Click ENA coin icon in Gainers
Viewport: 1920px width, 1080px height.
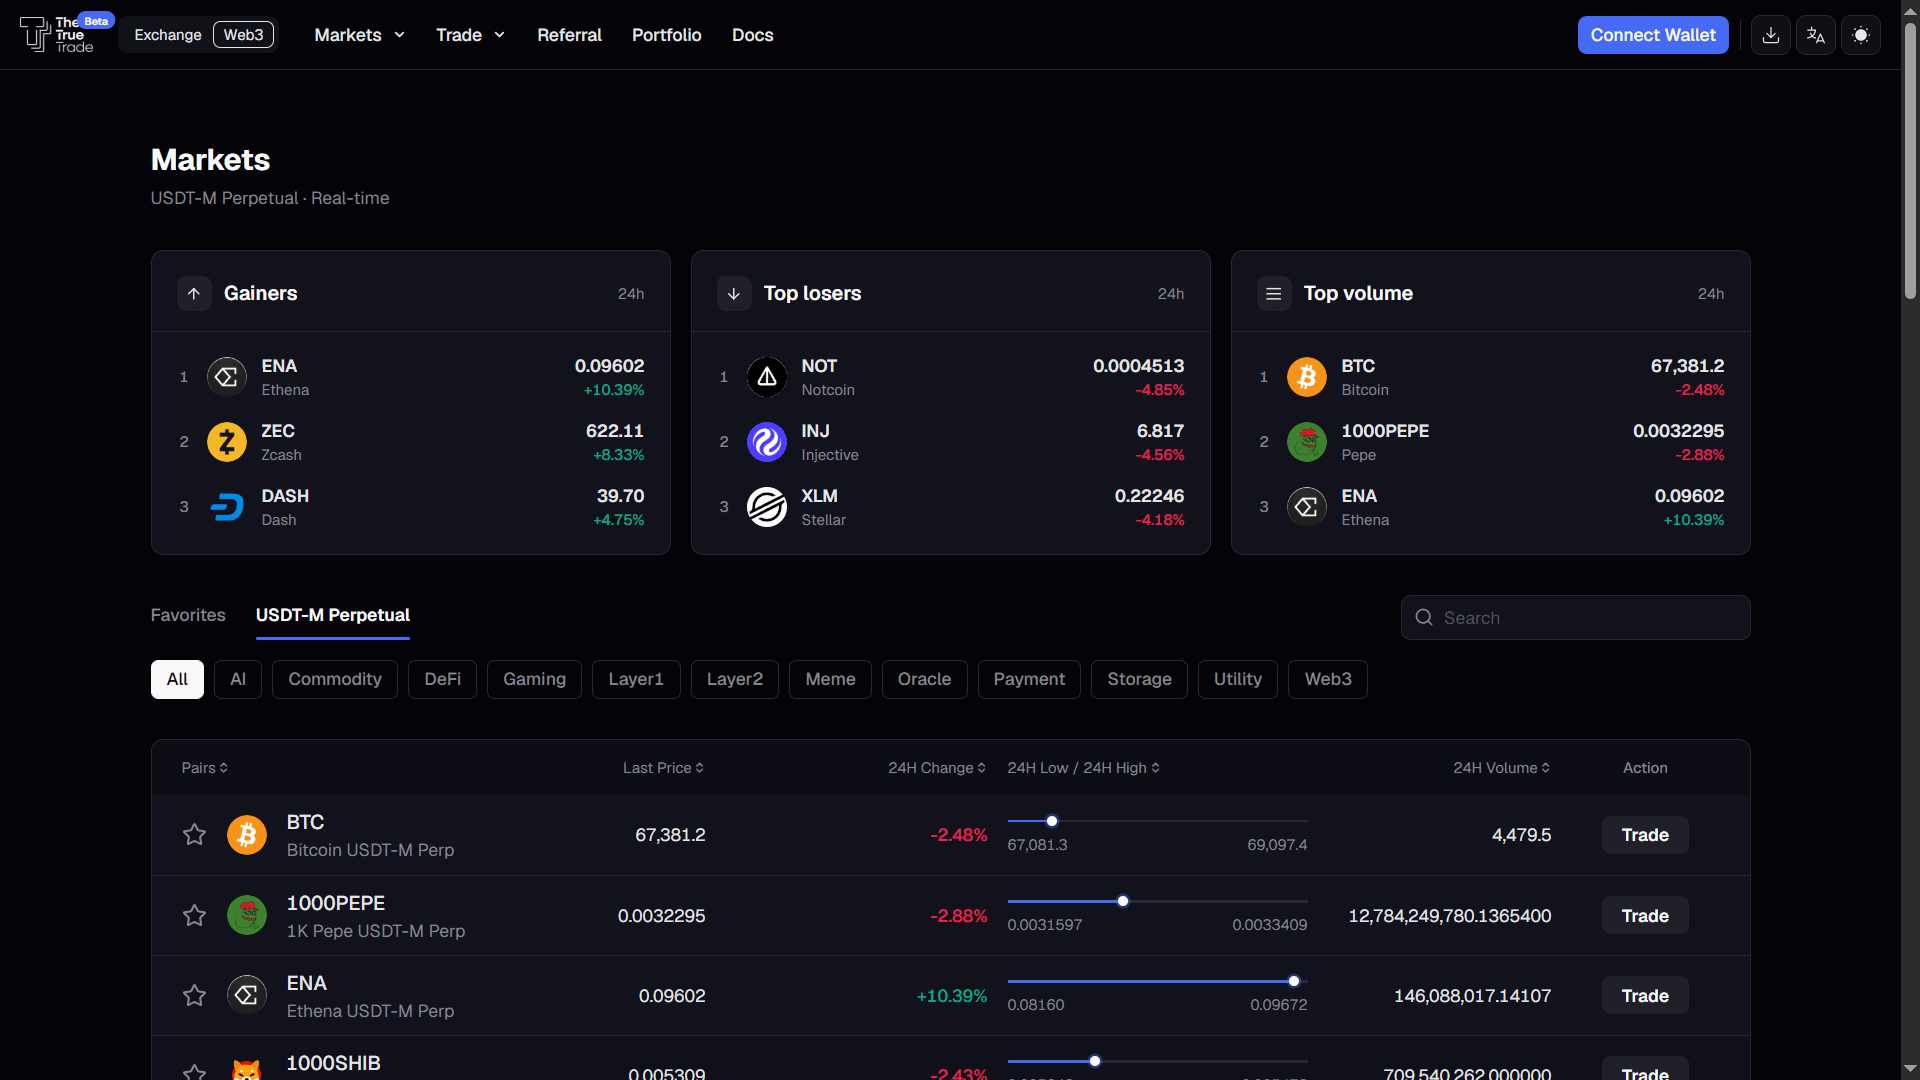click(227, 377)
